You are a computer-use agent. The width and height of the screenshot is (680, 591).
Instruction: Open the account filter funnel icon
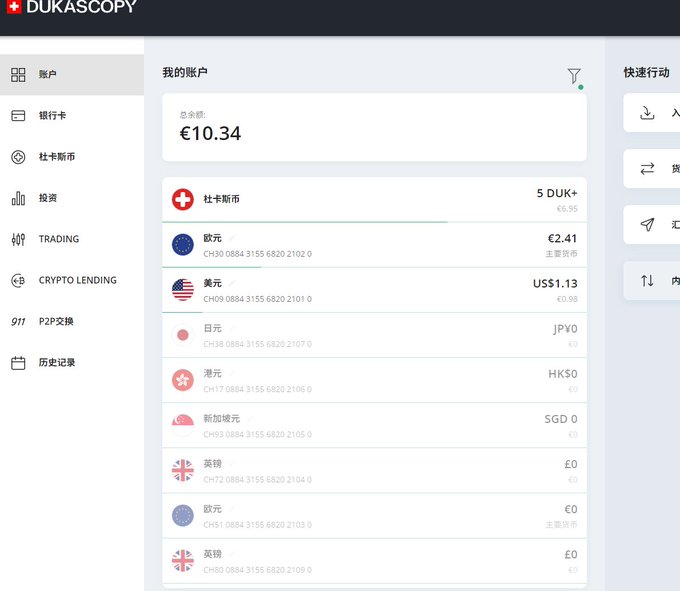pyautogui.click(x=574, y=76)
